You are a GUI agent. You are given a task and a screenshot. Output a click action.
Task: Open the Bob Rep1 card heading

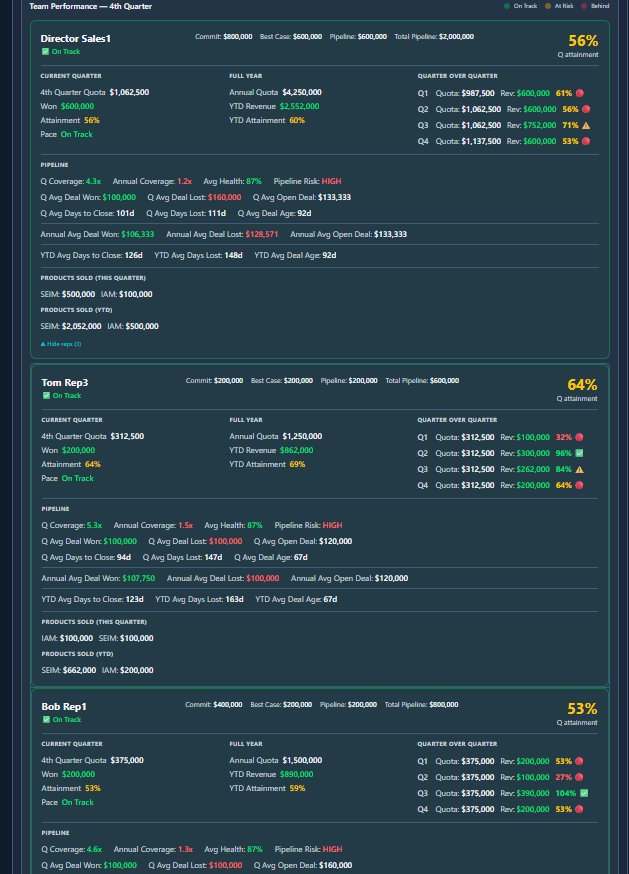tap(64, 707)
